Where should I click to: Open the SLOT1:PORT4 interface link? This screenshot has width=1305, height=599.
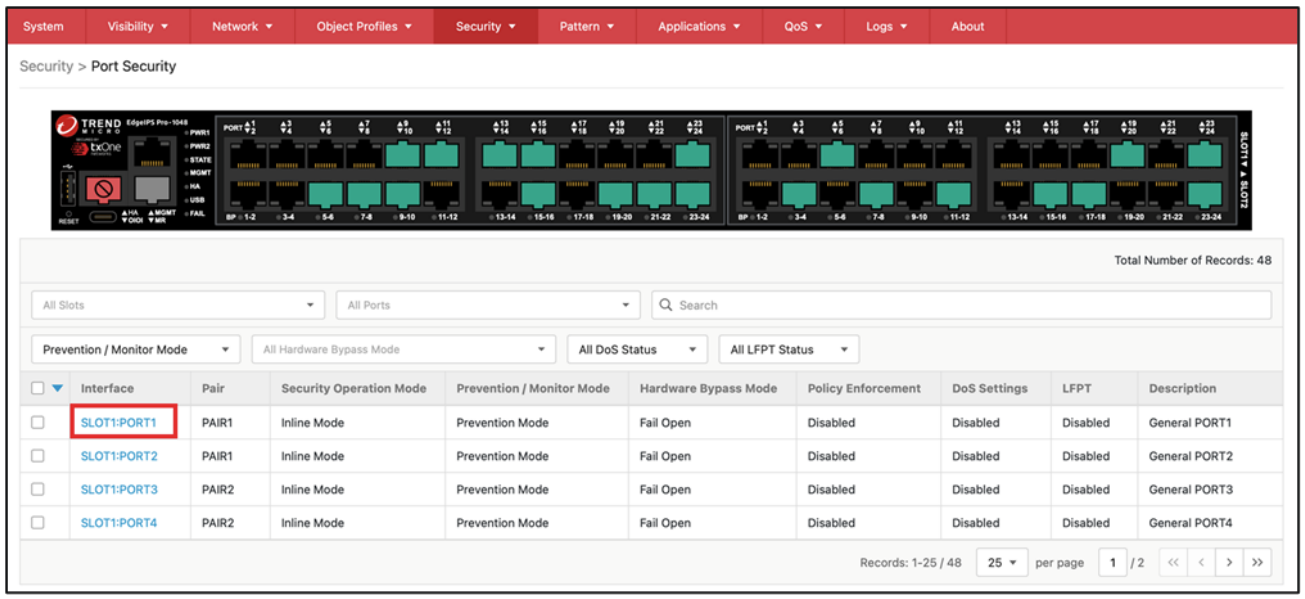pos(119,523)
